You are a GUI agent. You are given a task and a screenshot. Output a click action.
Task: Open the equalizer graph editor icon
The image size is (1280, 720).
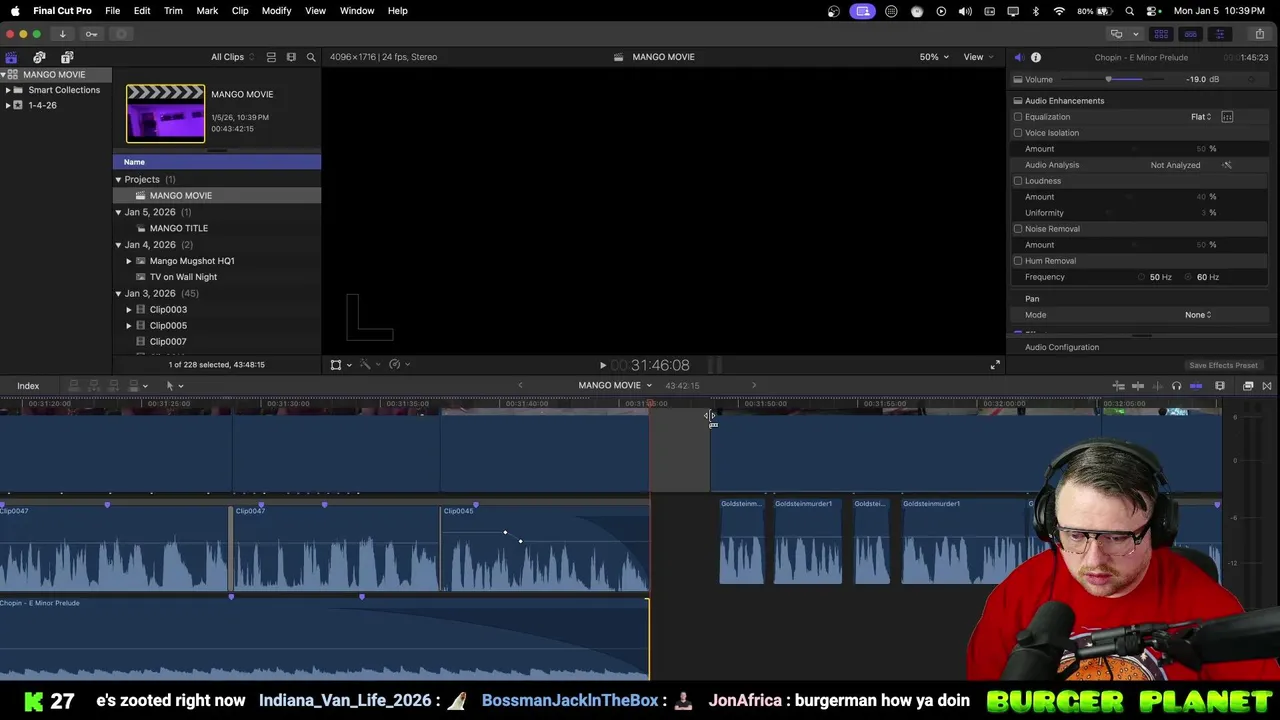pos(1227,117)
